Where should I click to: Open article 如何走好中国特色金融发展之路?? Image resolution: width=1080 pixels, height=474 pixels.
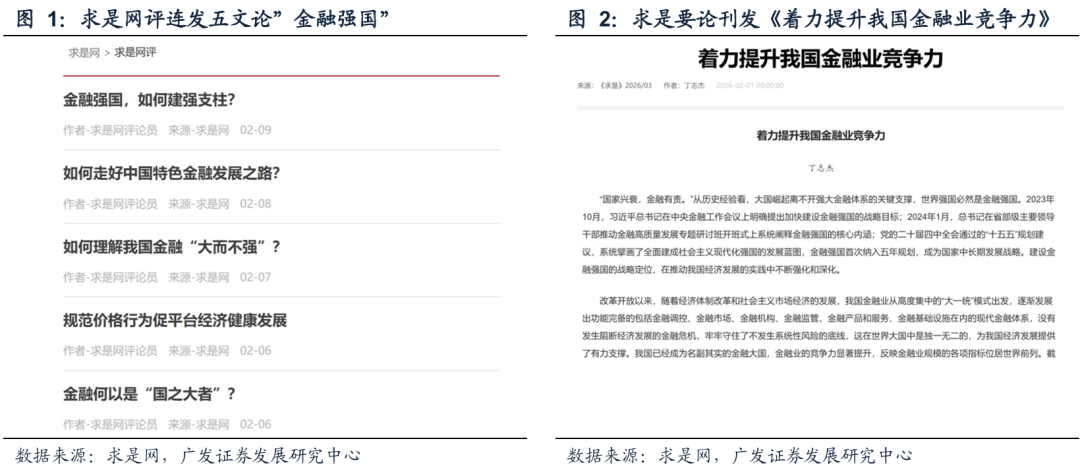point(171,173)
